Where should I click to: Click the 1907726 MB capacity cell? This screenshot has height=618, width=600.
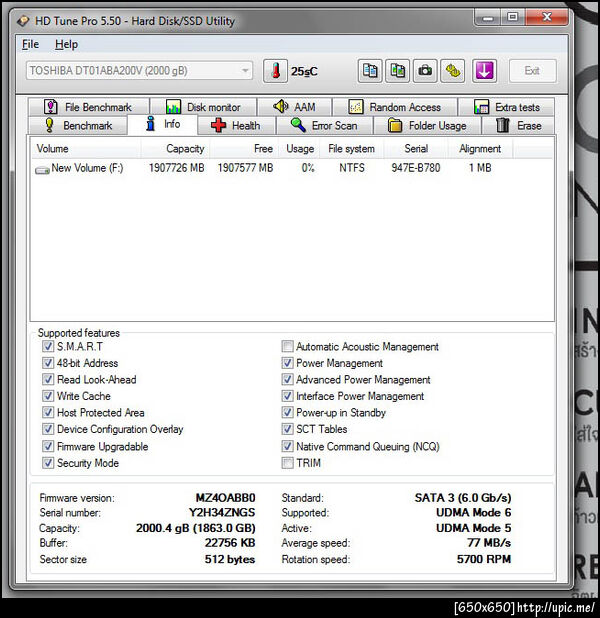point(177,168)
